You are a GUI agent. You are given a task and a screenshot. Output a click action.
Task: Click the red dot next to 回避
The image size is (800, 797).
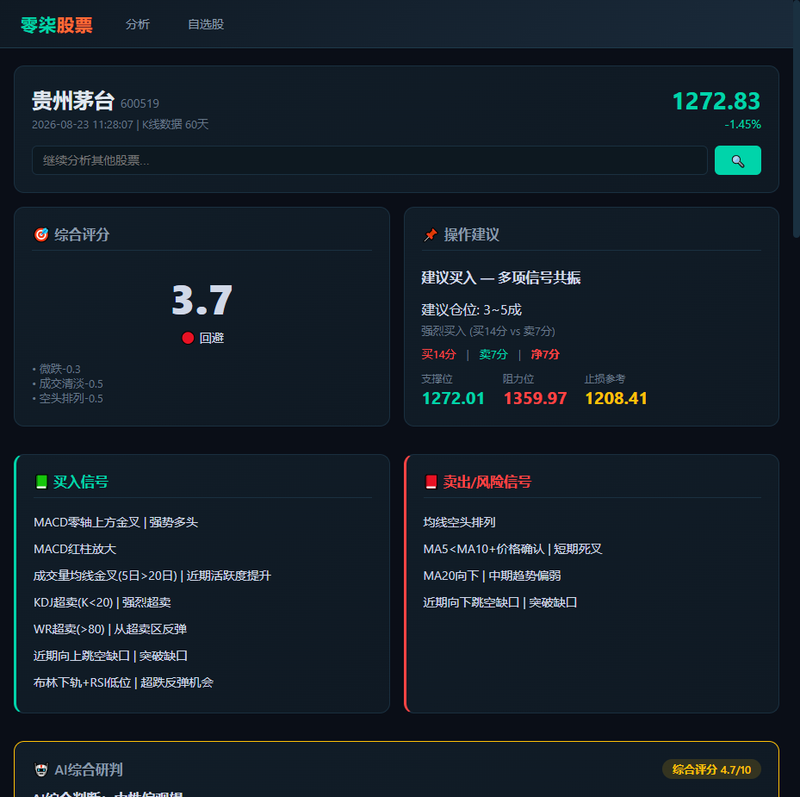tap(188, 338)
